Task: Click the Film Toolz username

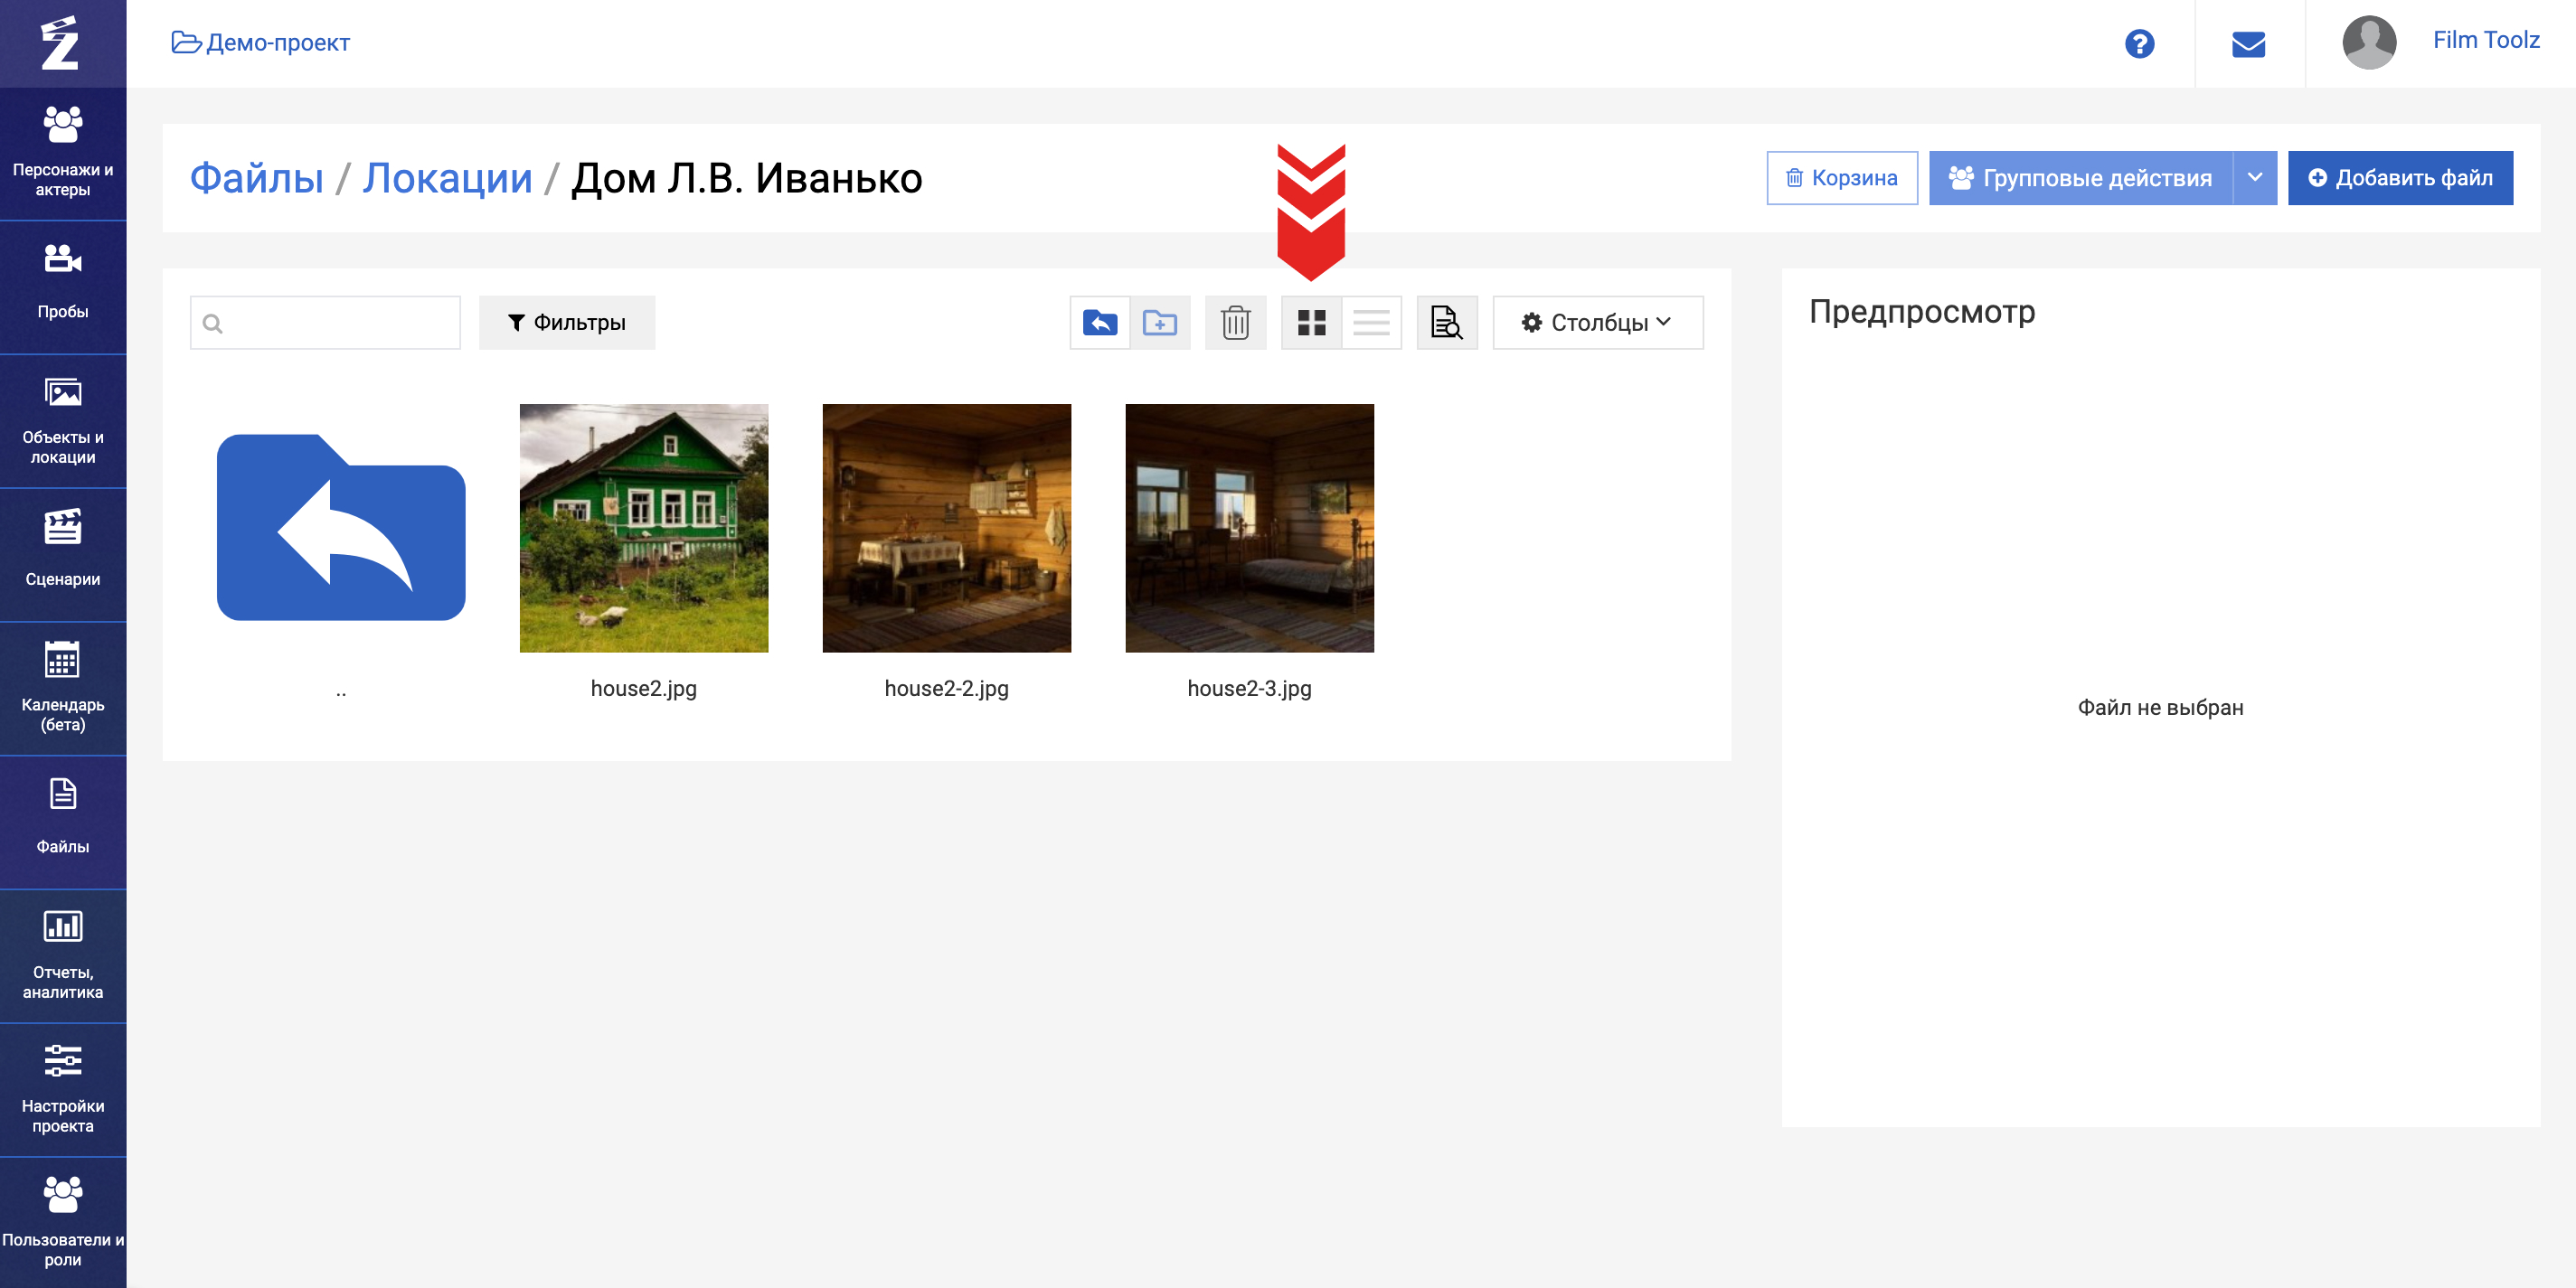Action: (2486, 40)
